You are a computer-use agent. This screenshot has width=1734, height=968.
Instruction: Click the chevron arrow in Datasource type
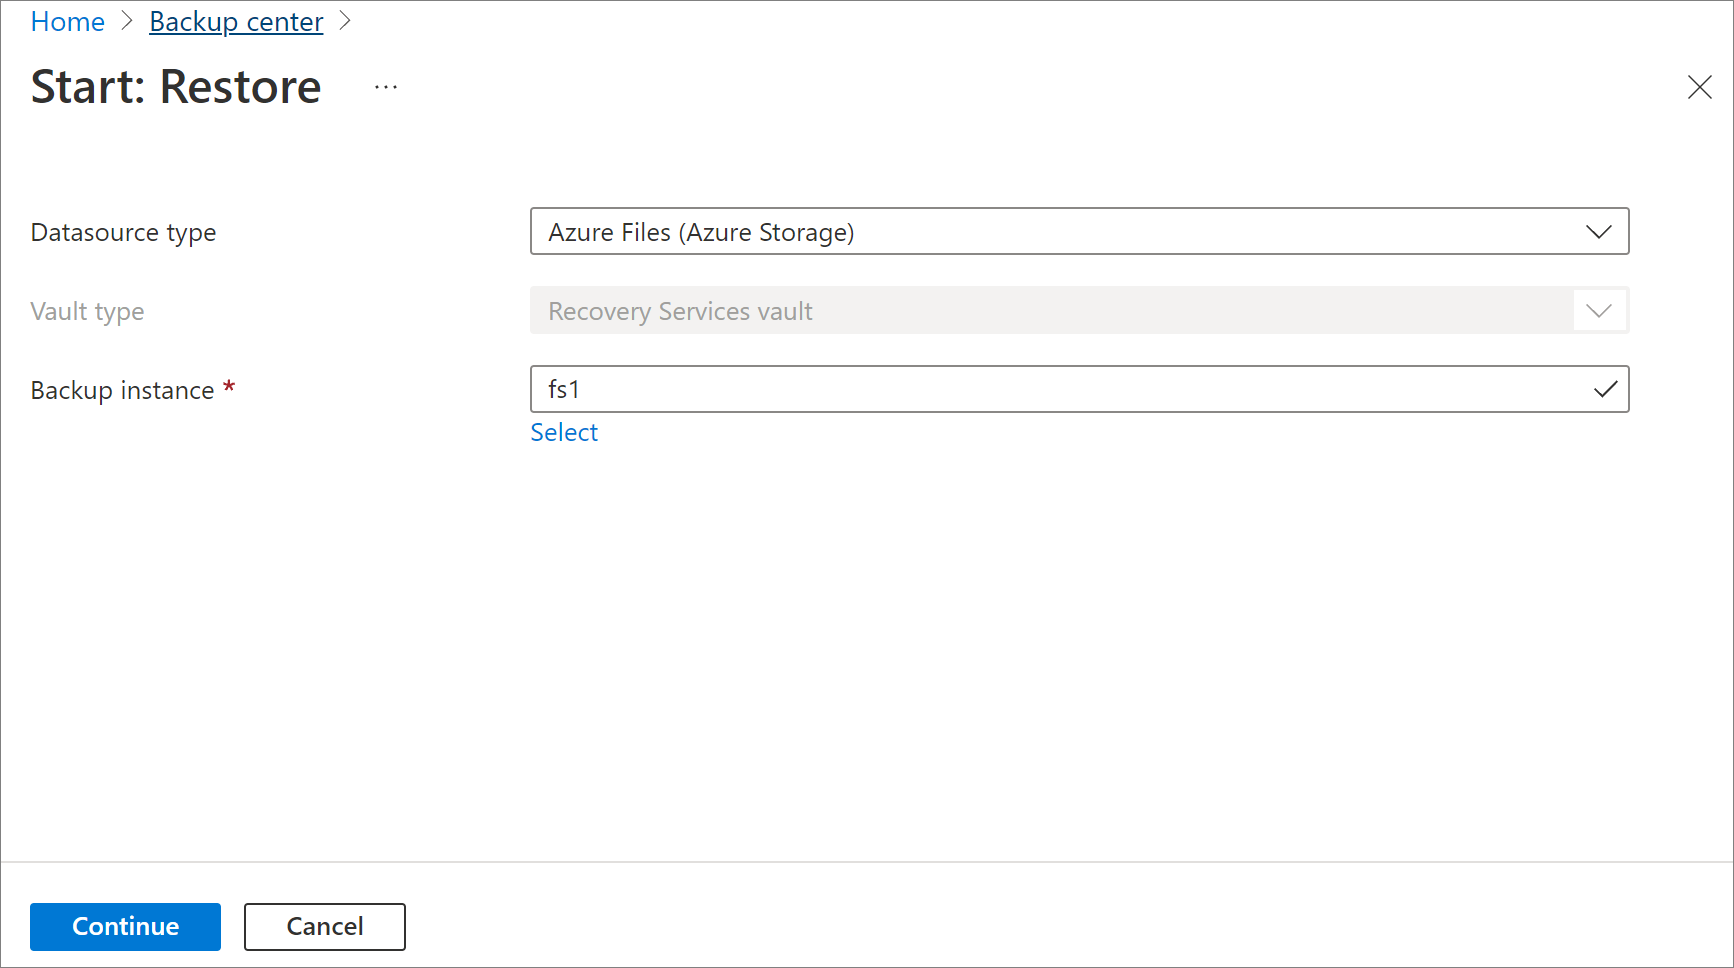tap(1598, 232)
